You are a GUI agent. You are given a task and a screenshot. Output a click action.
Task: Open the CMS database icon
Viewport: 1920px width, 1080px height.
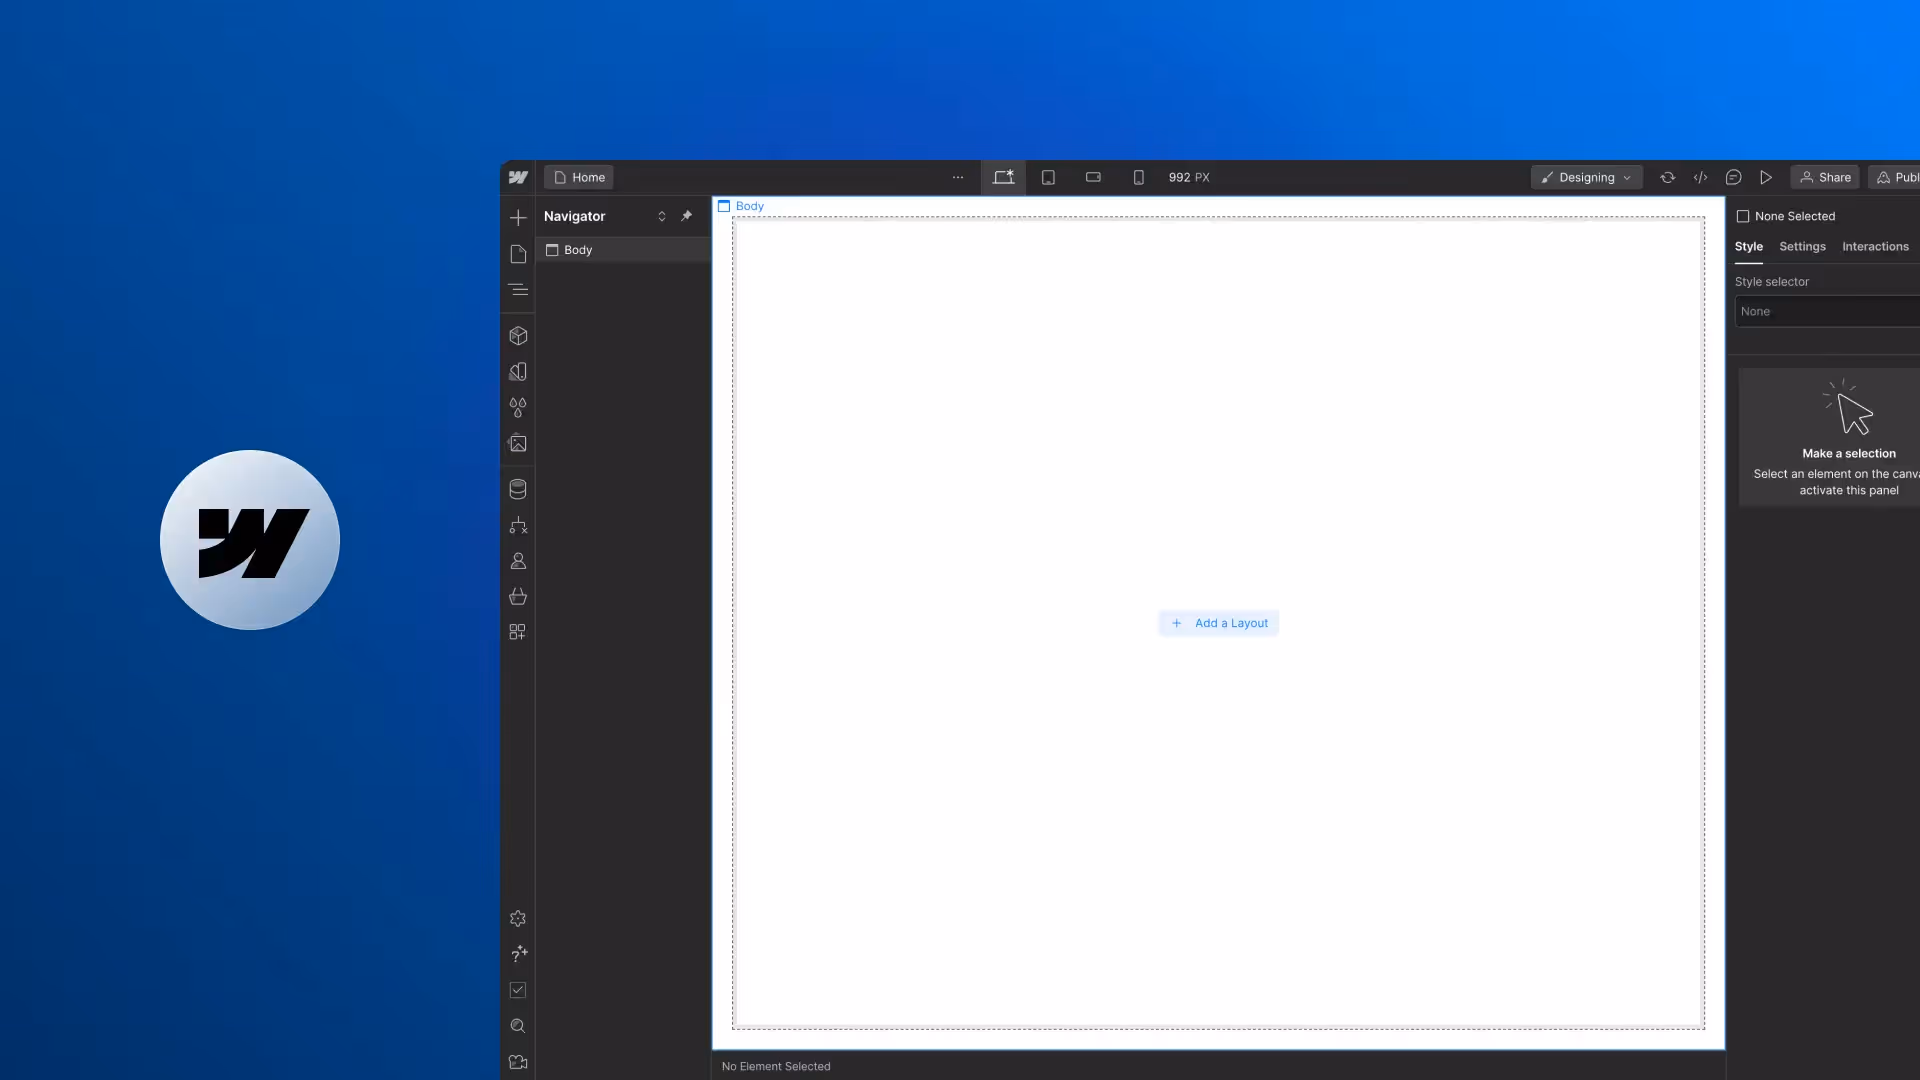click(x=518, y=489)
